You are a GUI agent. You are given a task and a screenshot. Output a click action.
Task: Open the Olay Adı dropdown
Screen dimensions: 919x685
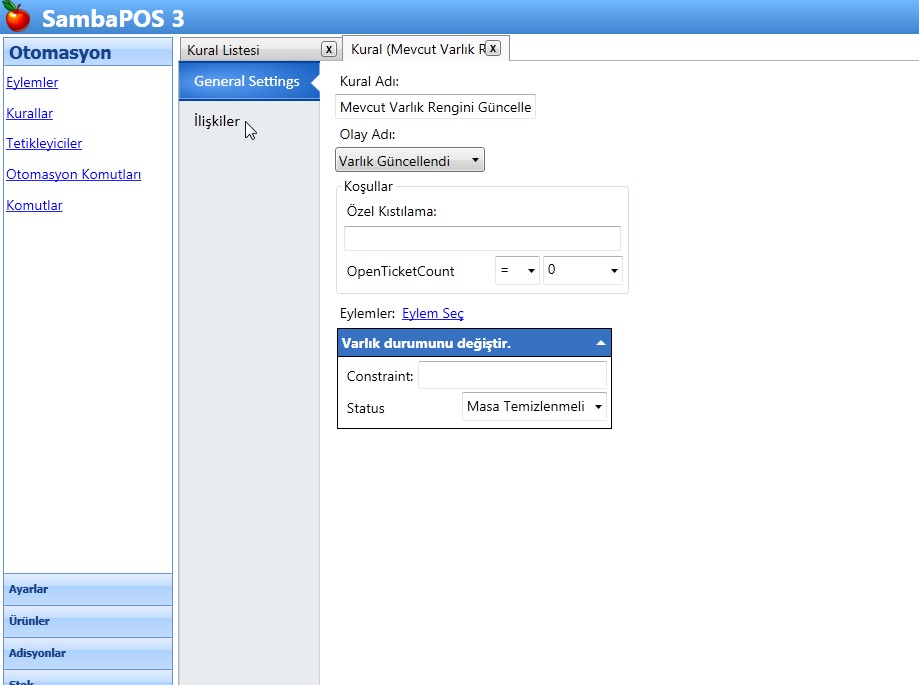(x=410, y=160)
